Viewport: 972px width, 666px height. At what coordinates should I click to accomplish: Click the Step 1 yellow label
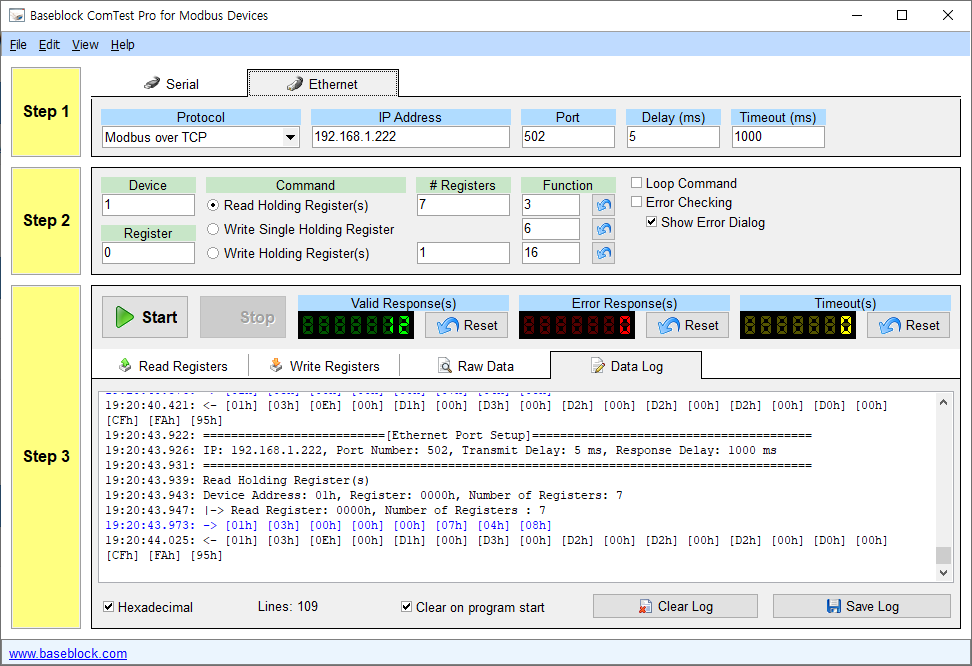pos(46,112)
